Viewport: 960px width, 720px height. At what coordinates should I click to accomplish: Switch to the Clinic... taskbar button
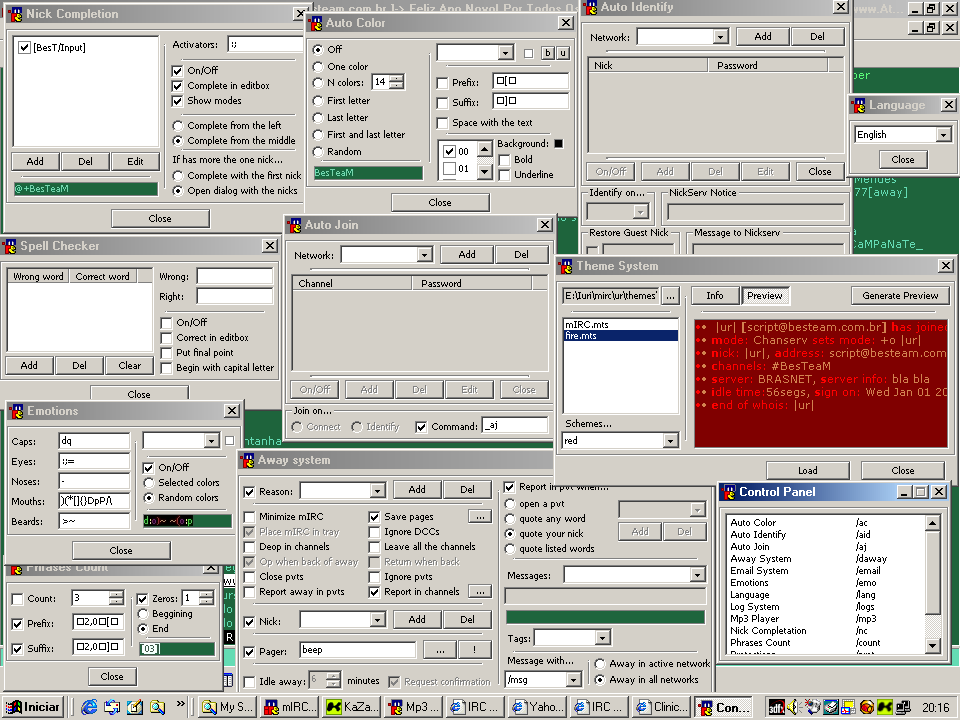click(x=661, y=707)
